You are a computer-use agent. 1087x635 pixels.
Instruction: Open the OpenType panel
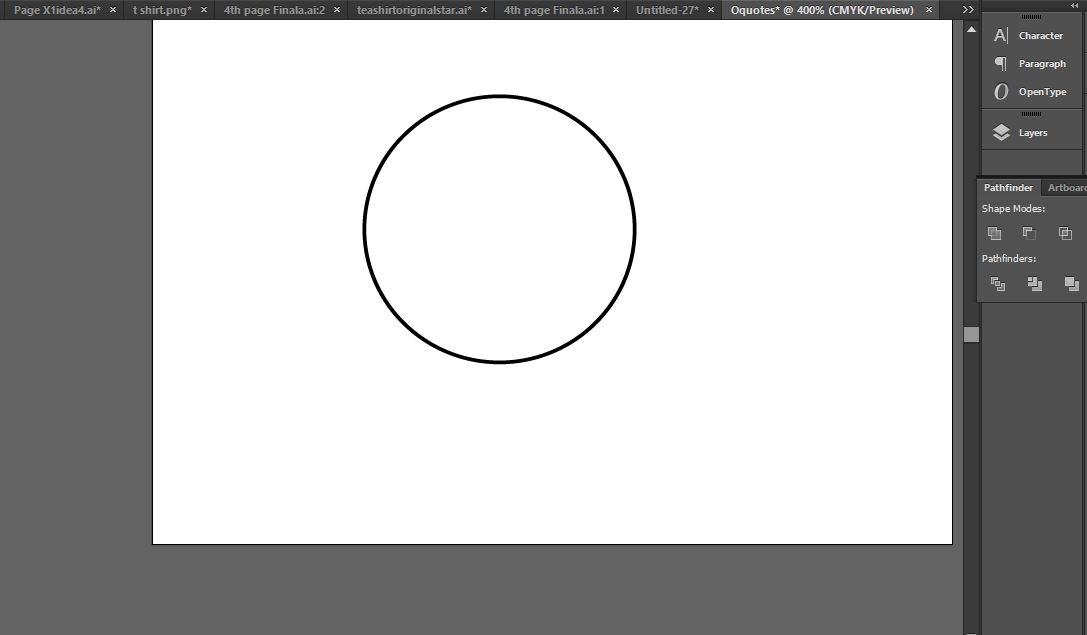pyautogui.click(x=1029, y=92)
